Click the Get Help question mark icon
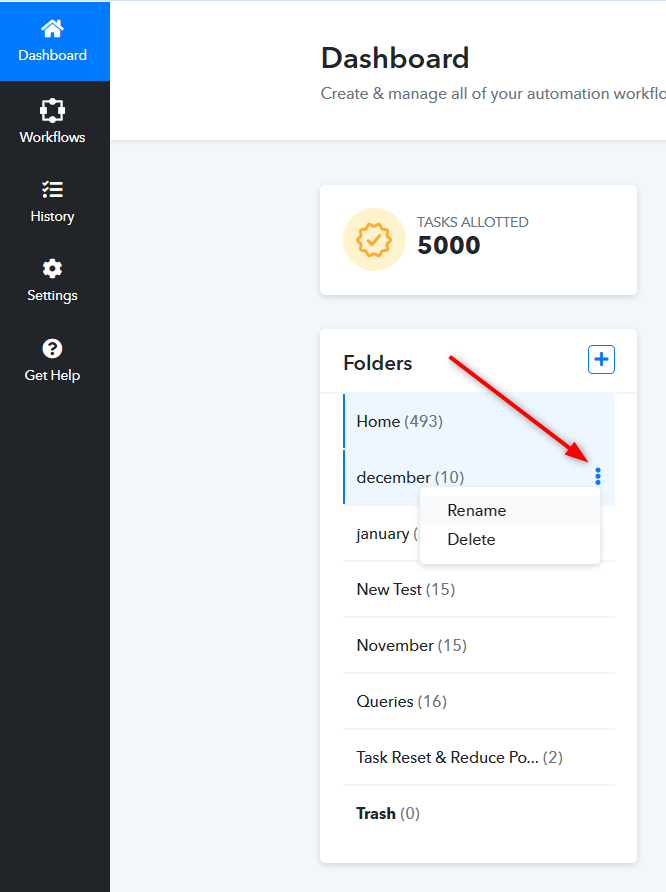Screen dimensions: 666x892 [x=52, y=348]
